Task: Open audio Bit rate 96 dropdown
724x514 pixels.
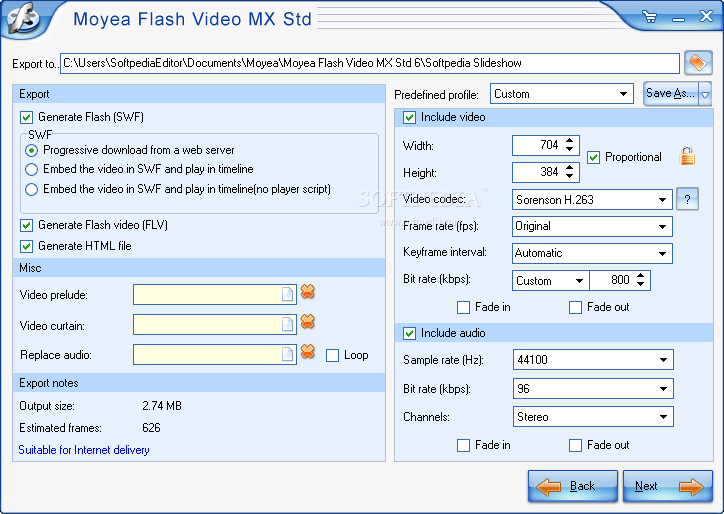Action: (x=663, y=389)
